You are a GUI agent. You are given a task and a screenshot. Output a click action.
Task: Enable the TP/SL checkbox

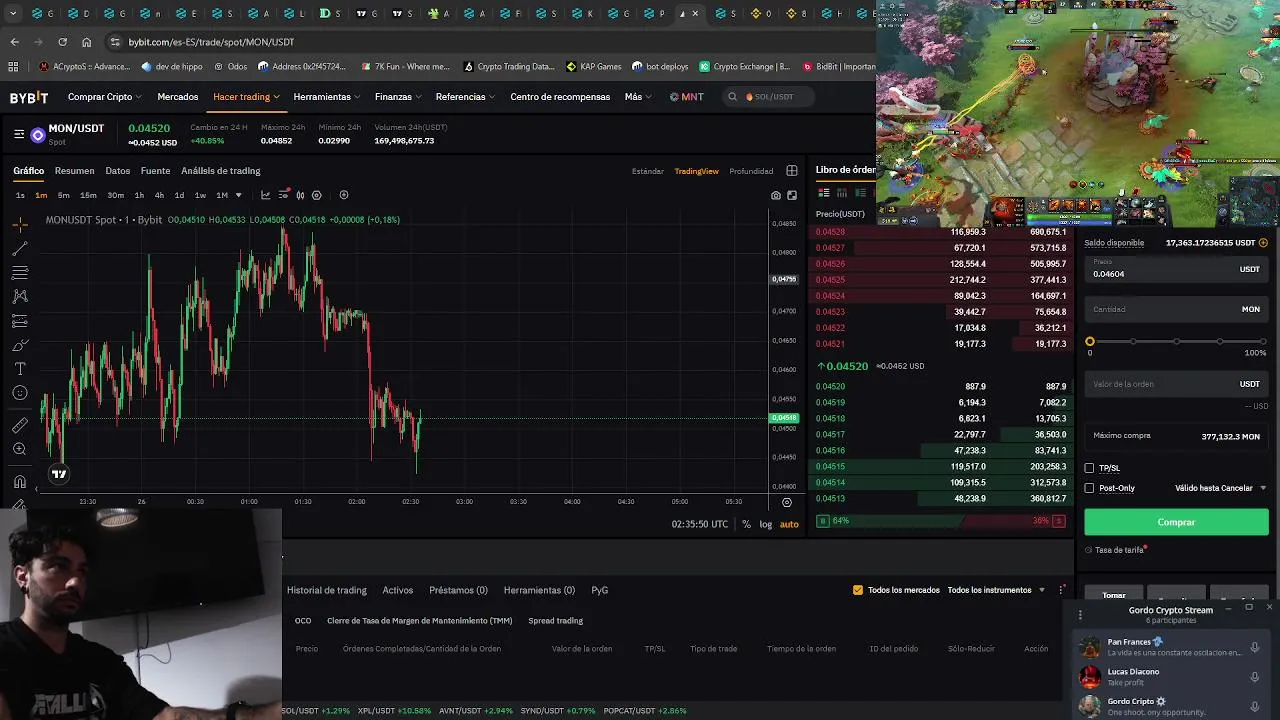1090,468
